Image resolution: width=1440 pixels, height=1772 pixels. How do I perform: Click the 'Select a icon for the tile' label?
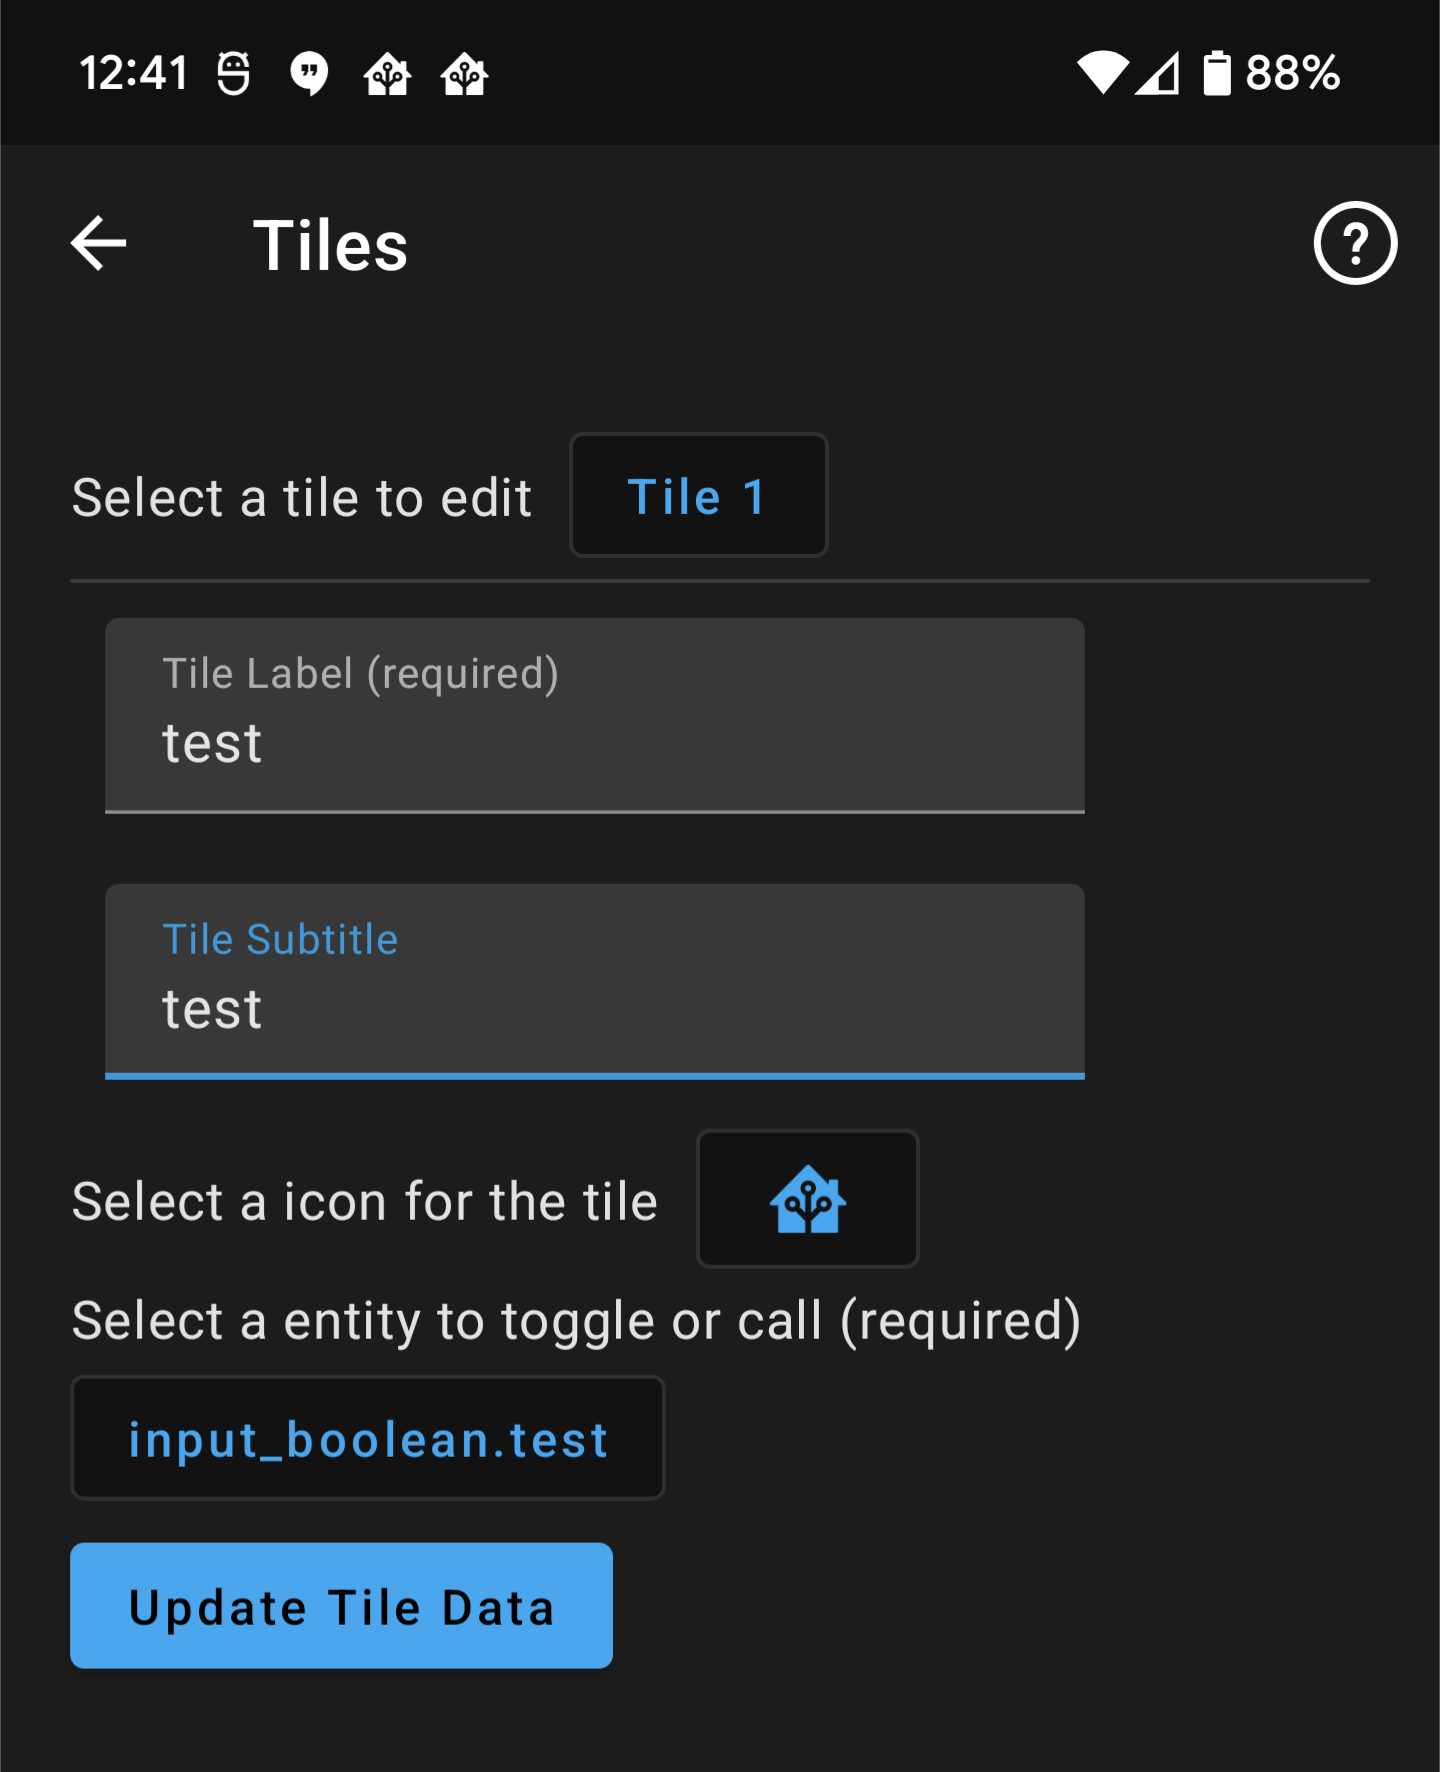click(365, 1202)
